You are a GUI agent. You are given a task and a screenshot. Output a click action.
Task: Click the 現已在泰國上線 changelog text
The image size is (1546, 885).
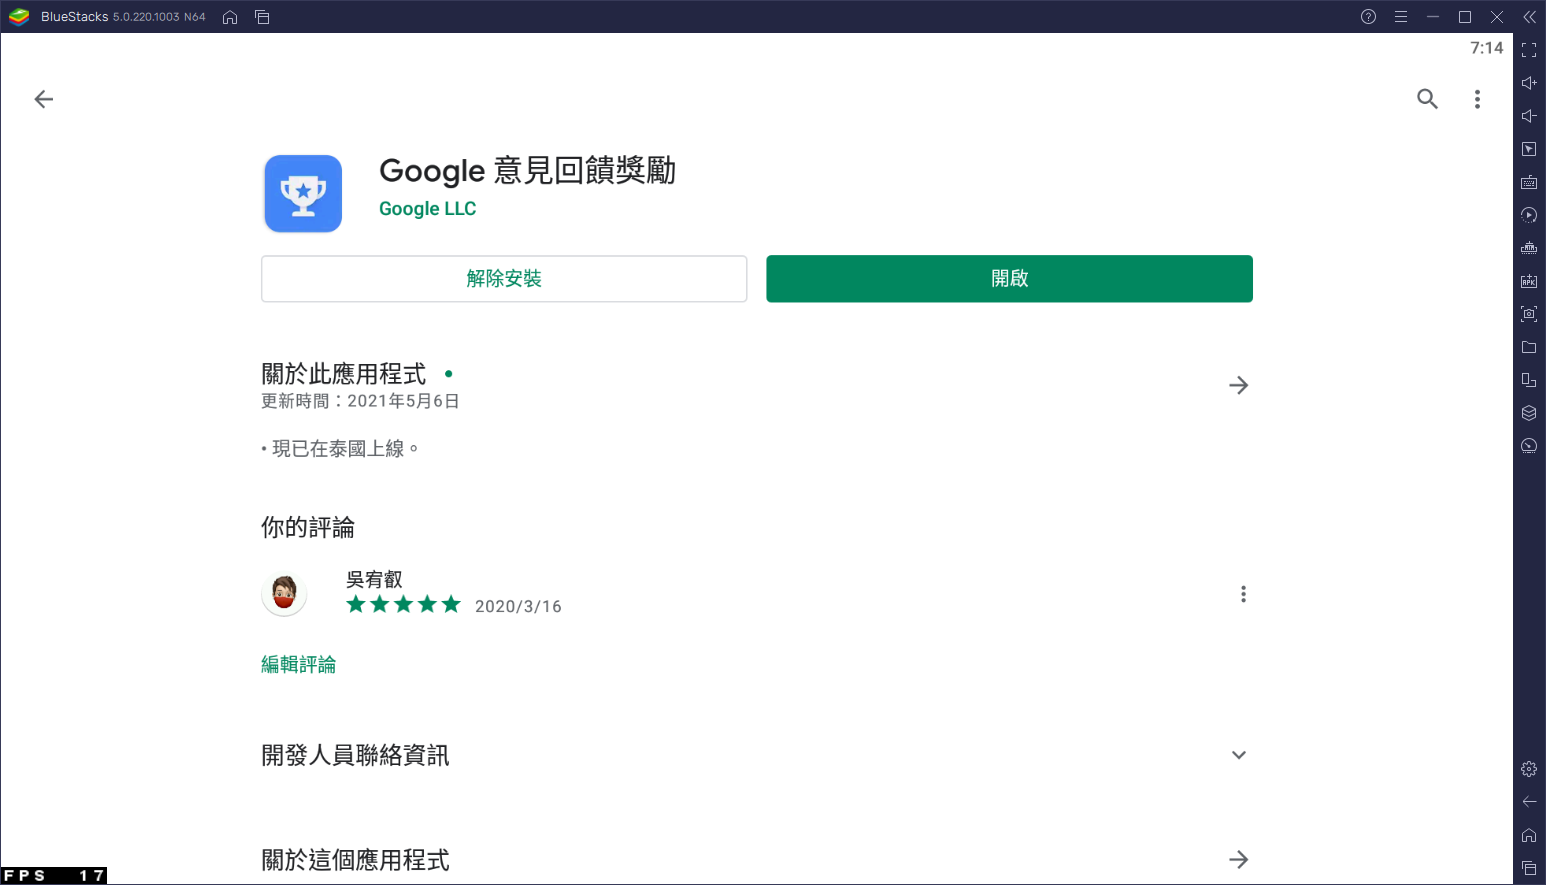pyautogui.click(x=340, y=449)
